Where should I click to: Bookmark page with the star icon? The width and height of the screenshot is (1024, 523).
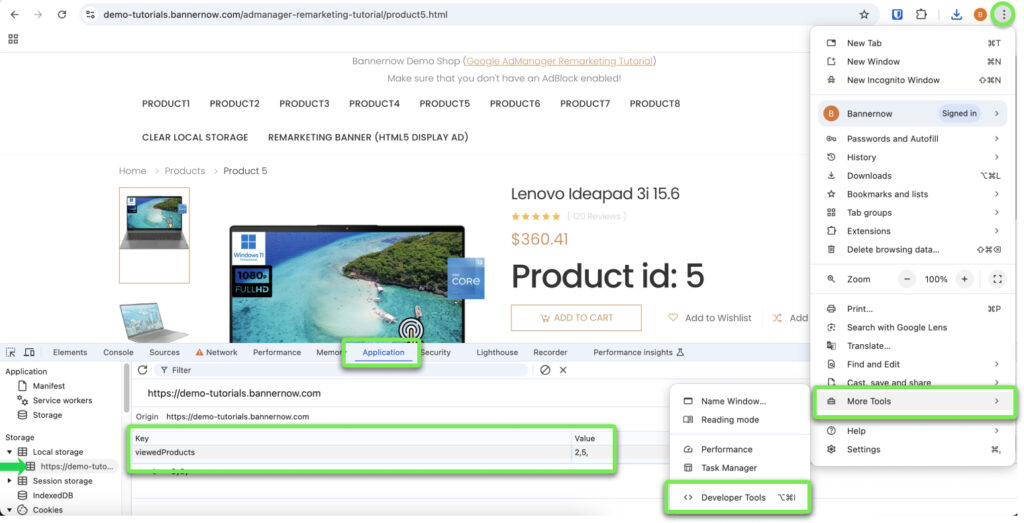tap(864, 14)
